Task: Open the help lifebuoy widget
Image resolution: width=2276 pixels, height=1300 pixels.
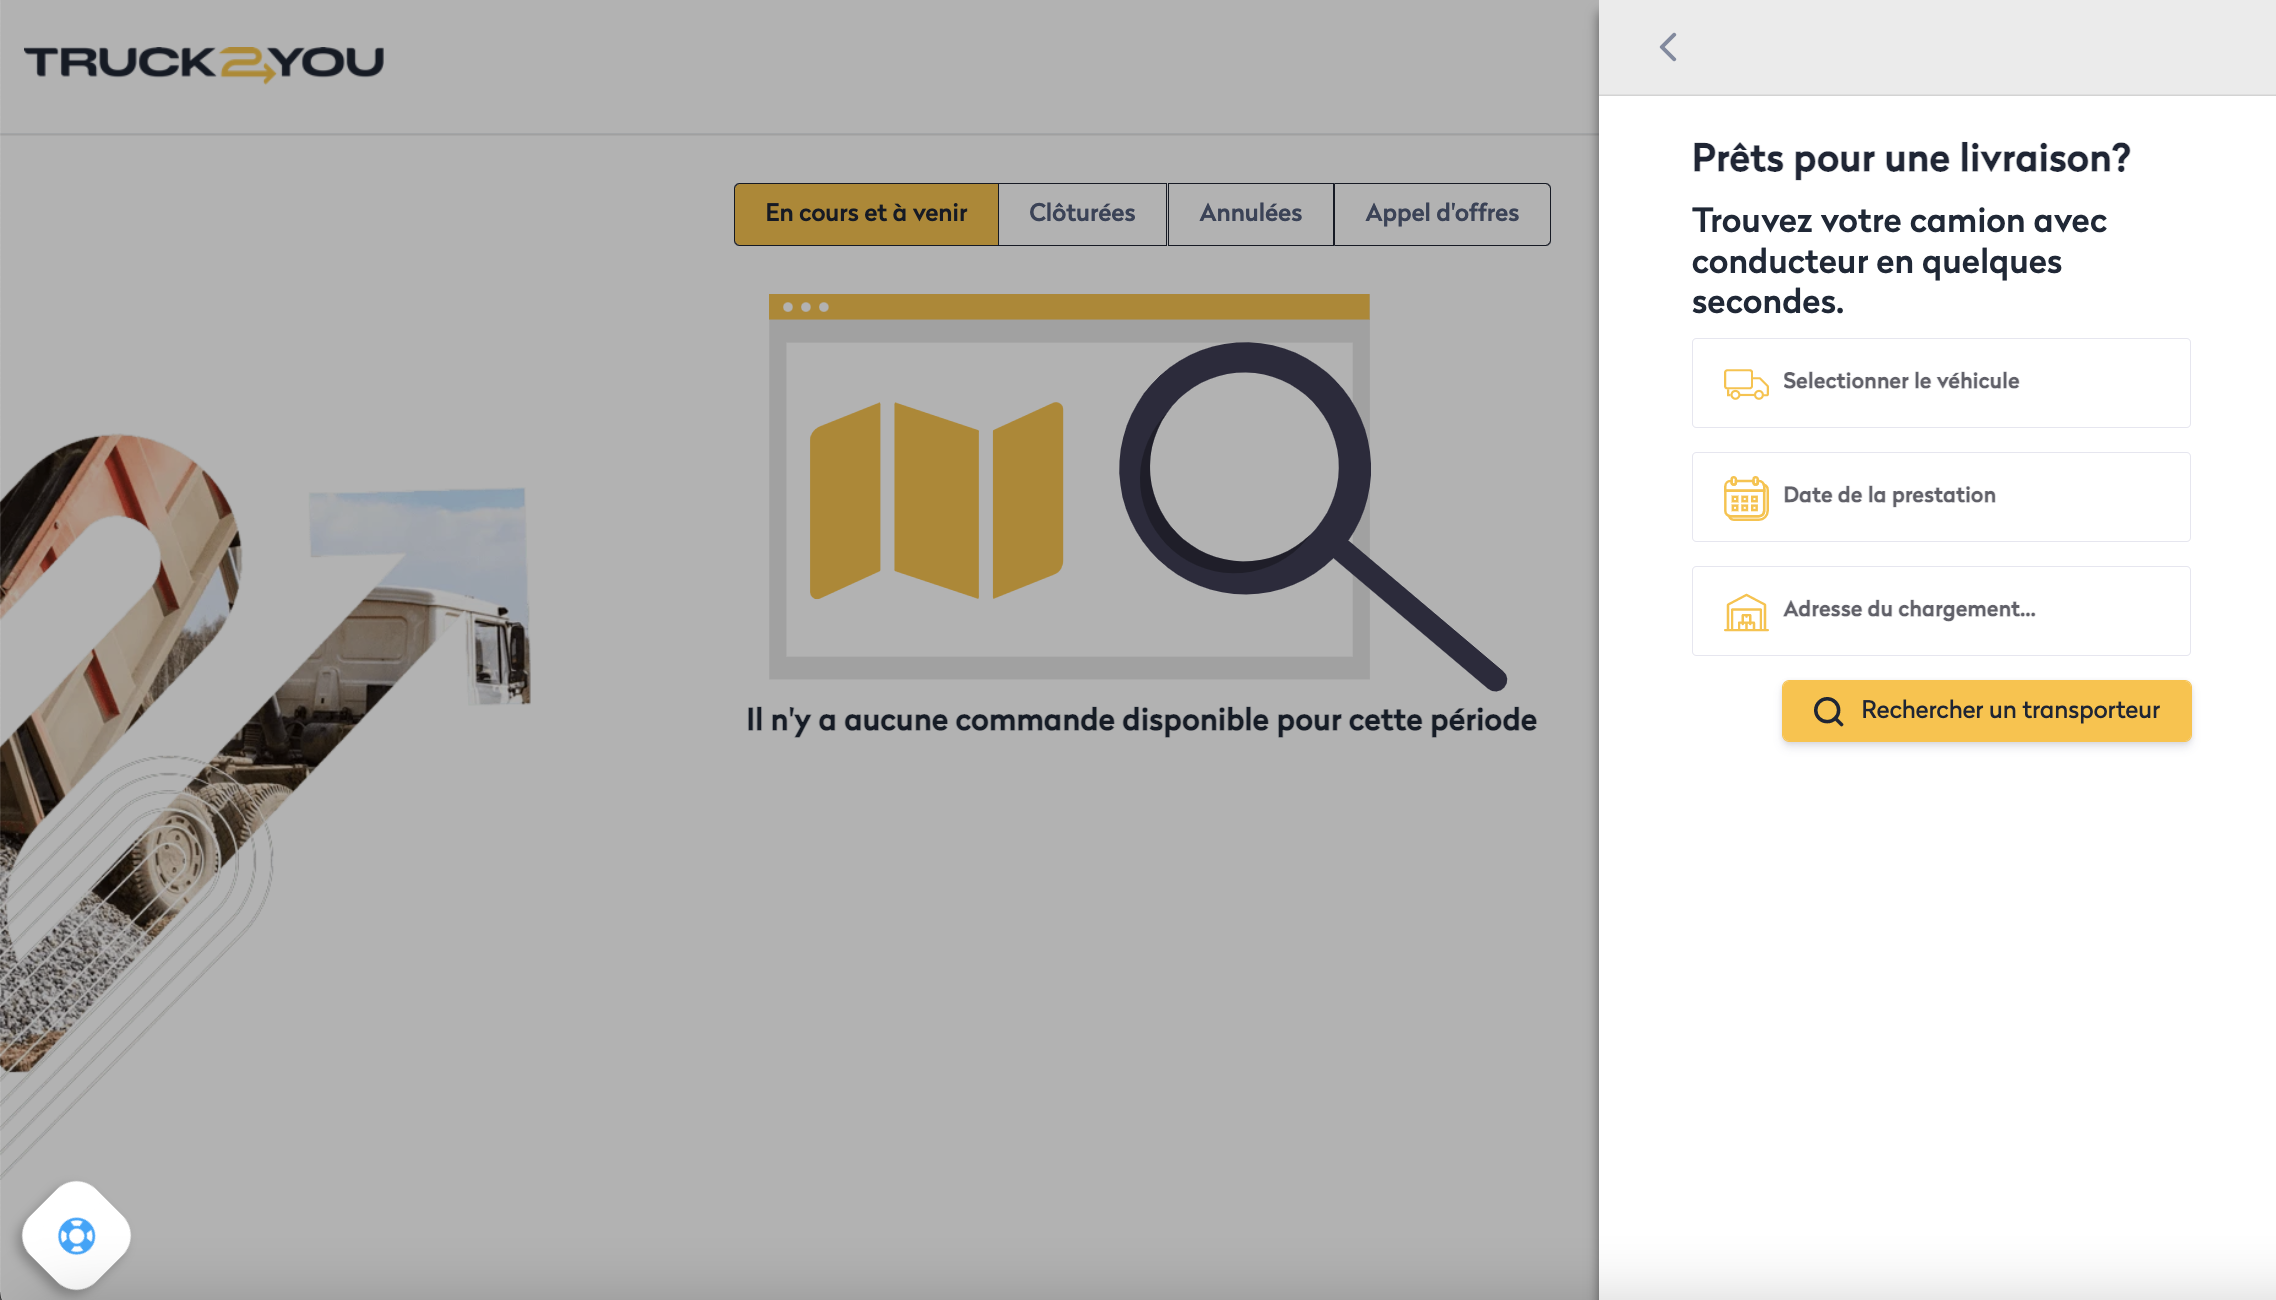Action: click(77, 1236)
